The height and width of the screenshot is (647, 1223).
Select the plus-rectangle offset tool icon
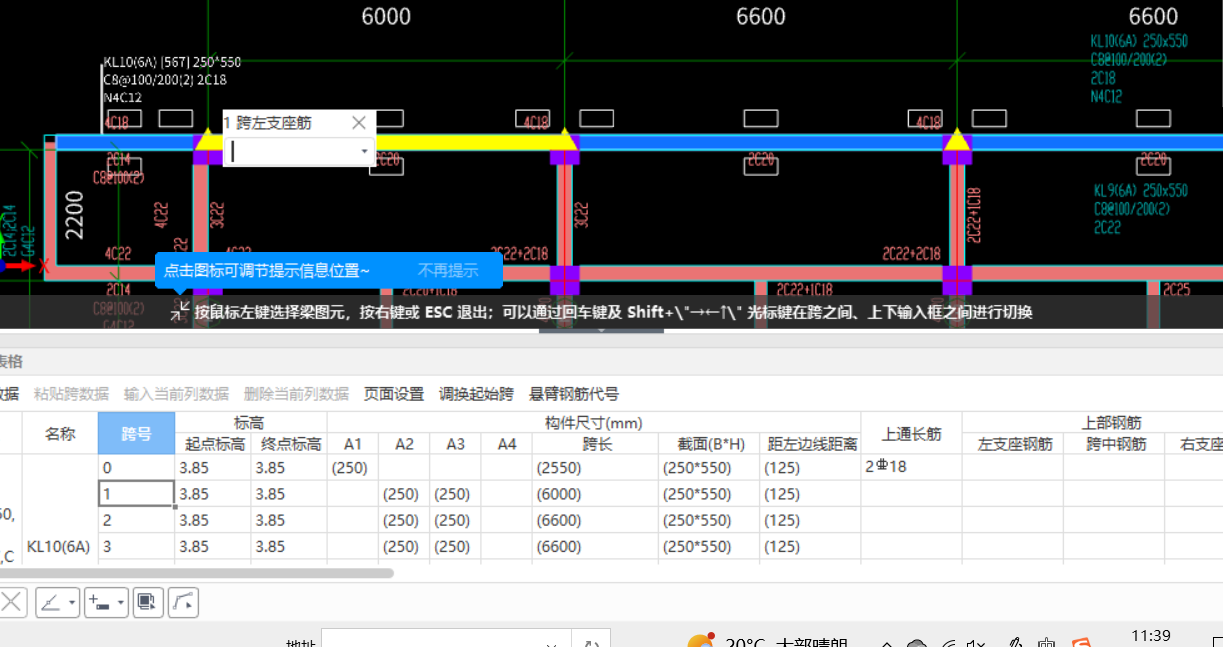(x=100, y=602)
